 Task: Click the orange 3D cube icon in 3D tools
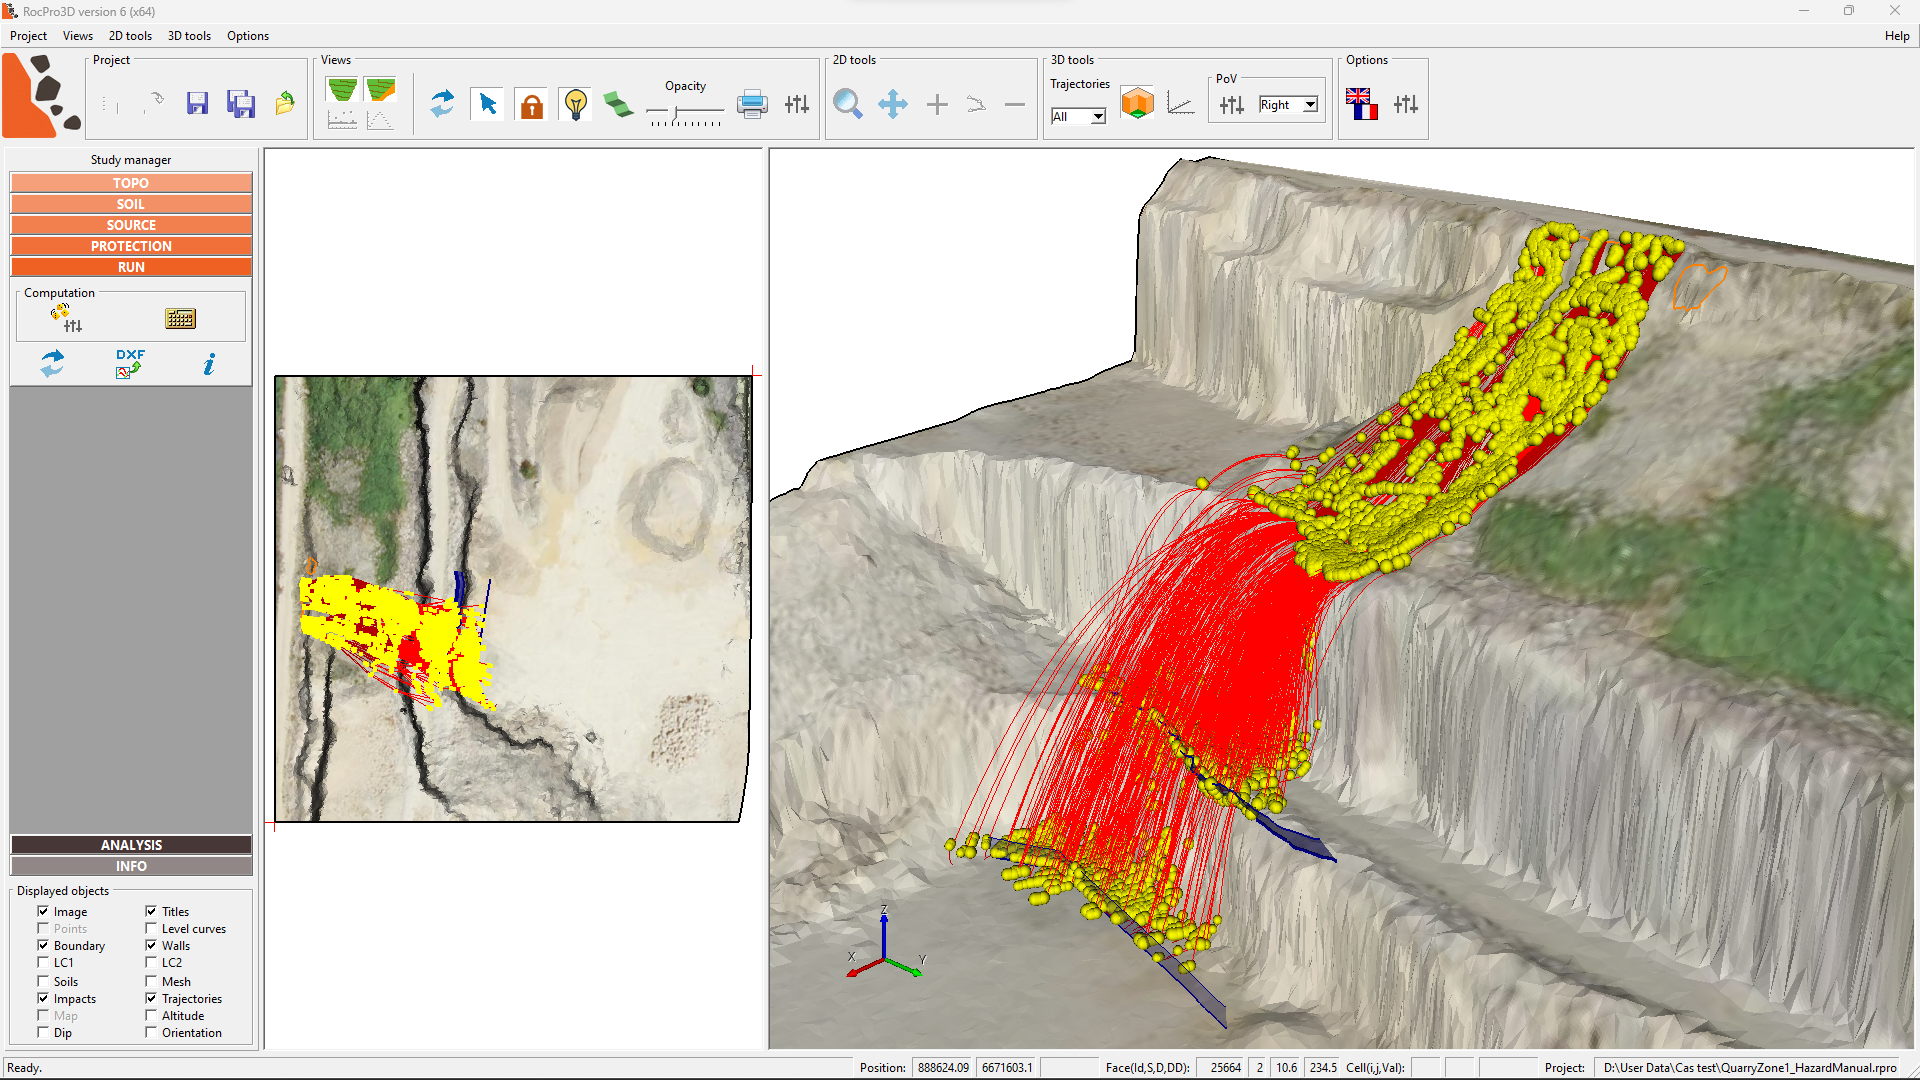click(1138, 102)
